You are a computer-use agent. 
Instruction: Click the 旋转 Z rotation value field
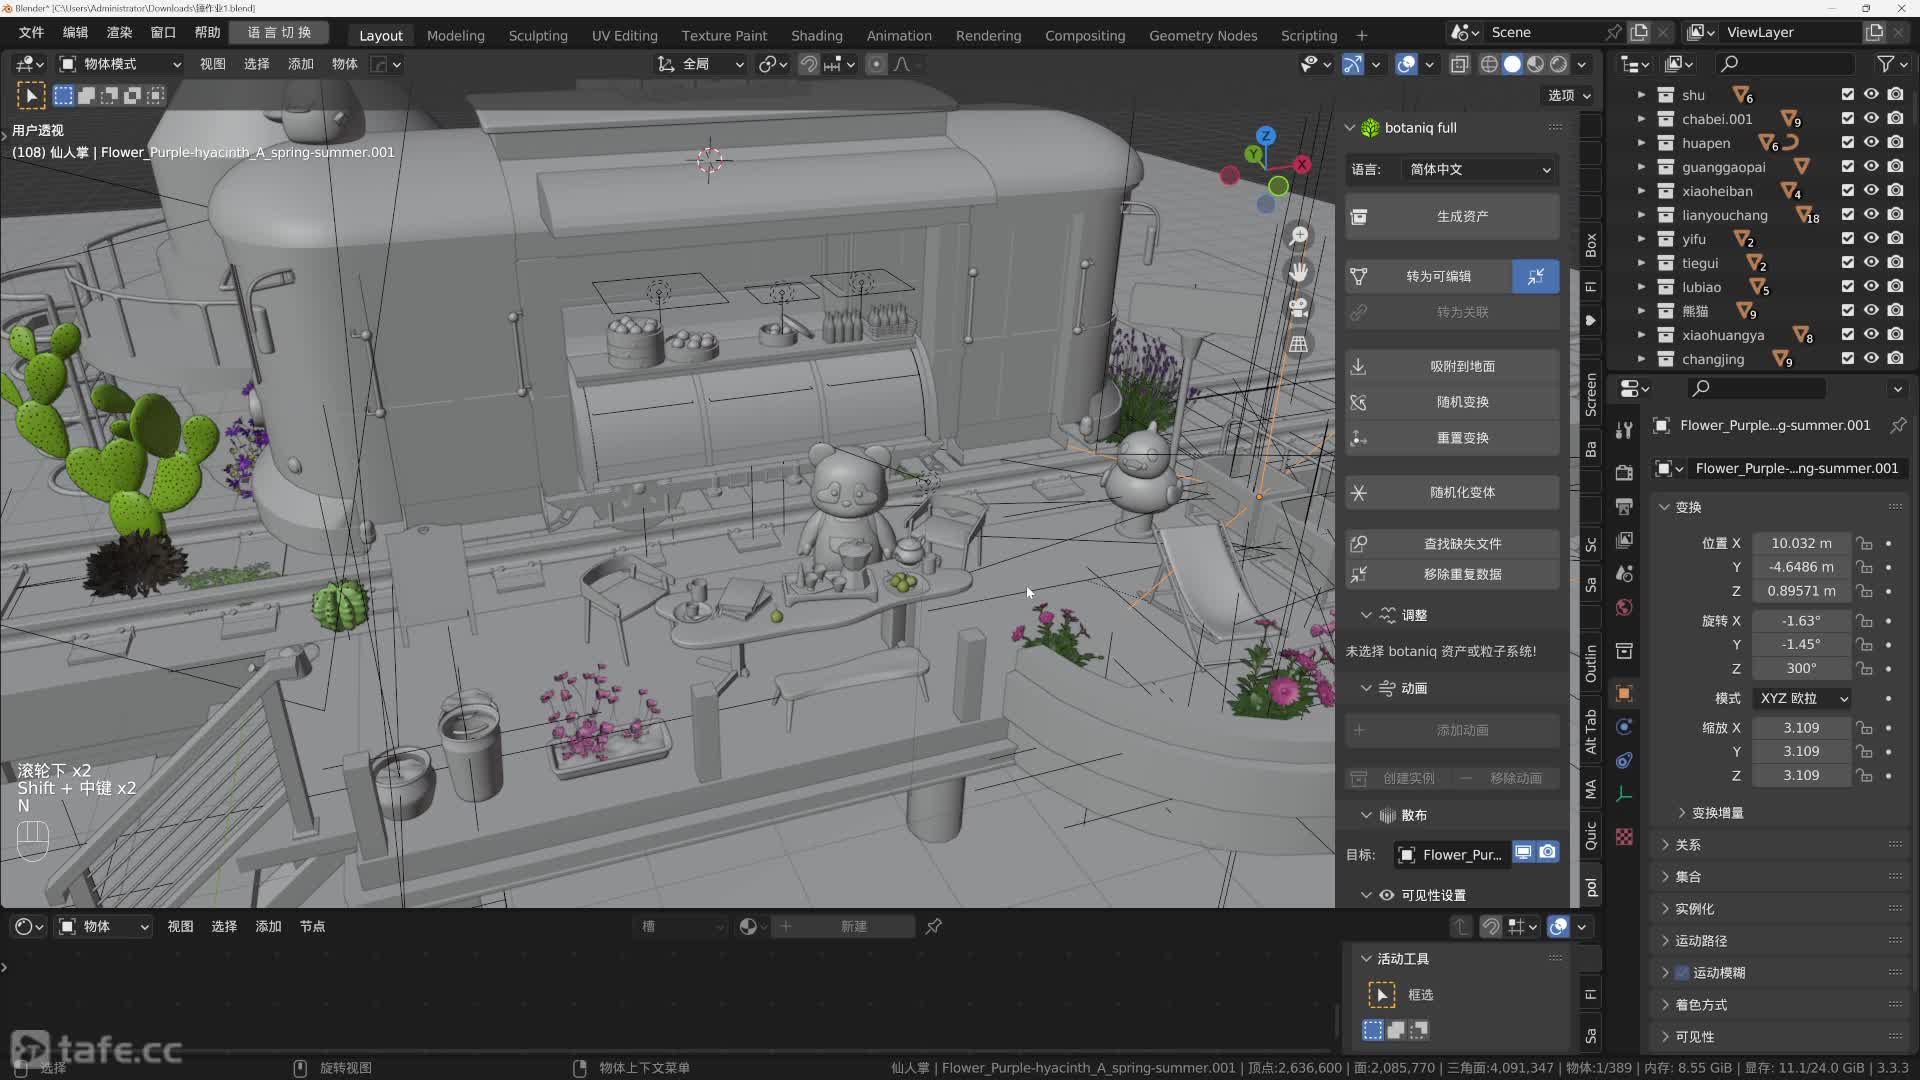point(1801,669)
